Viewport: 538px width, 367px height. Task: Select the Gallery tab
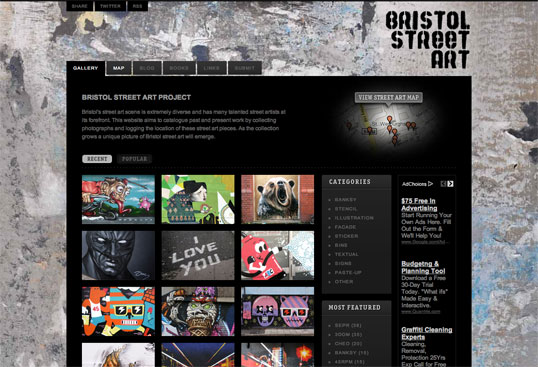(x=85, y=68)
